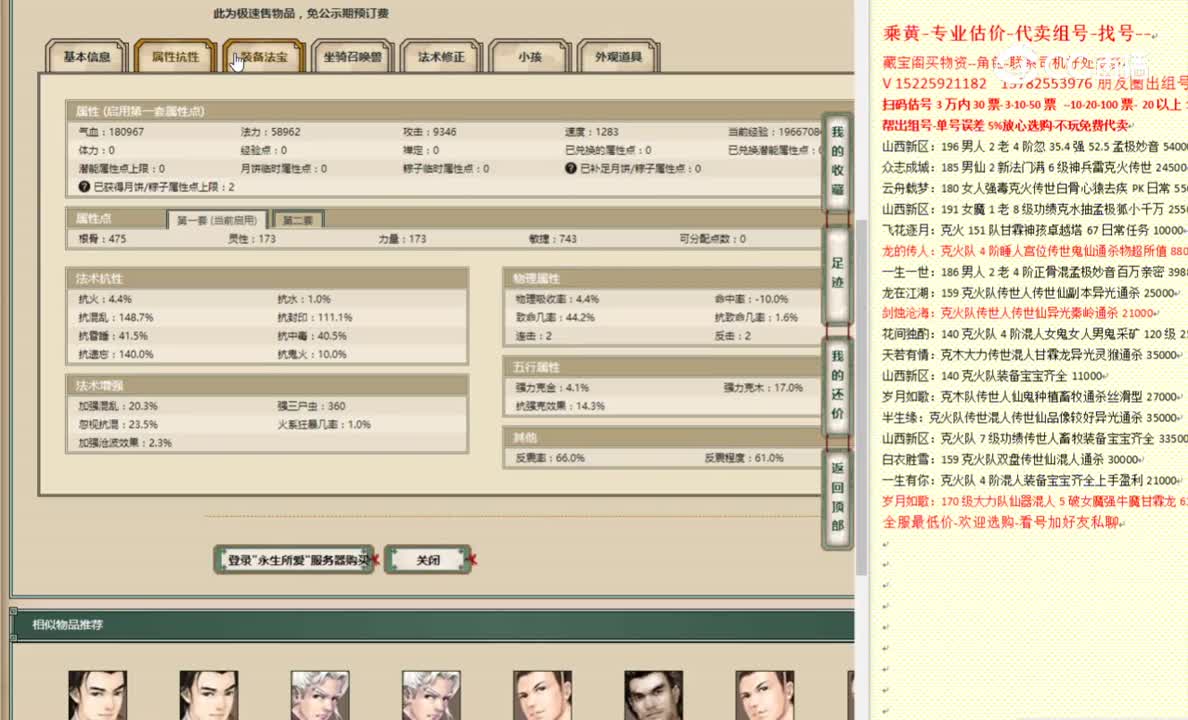This screenshot has height=720, width=1188.
Task: Click the 抗中毒：40.5% entry
Action: (x=312, y=336)
